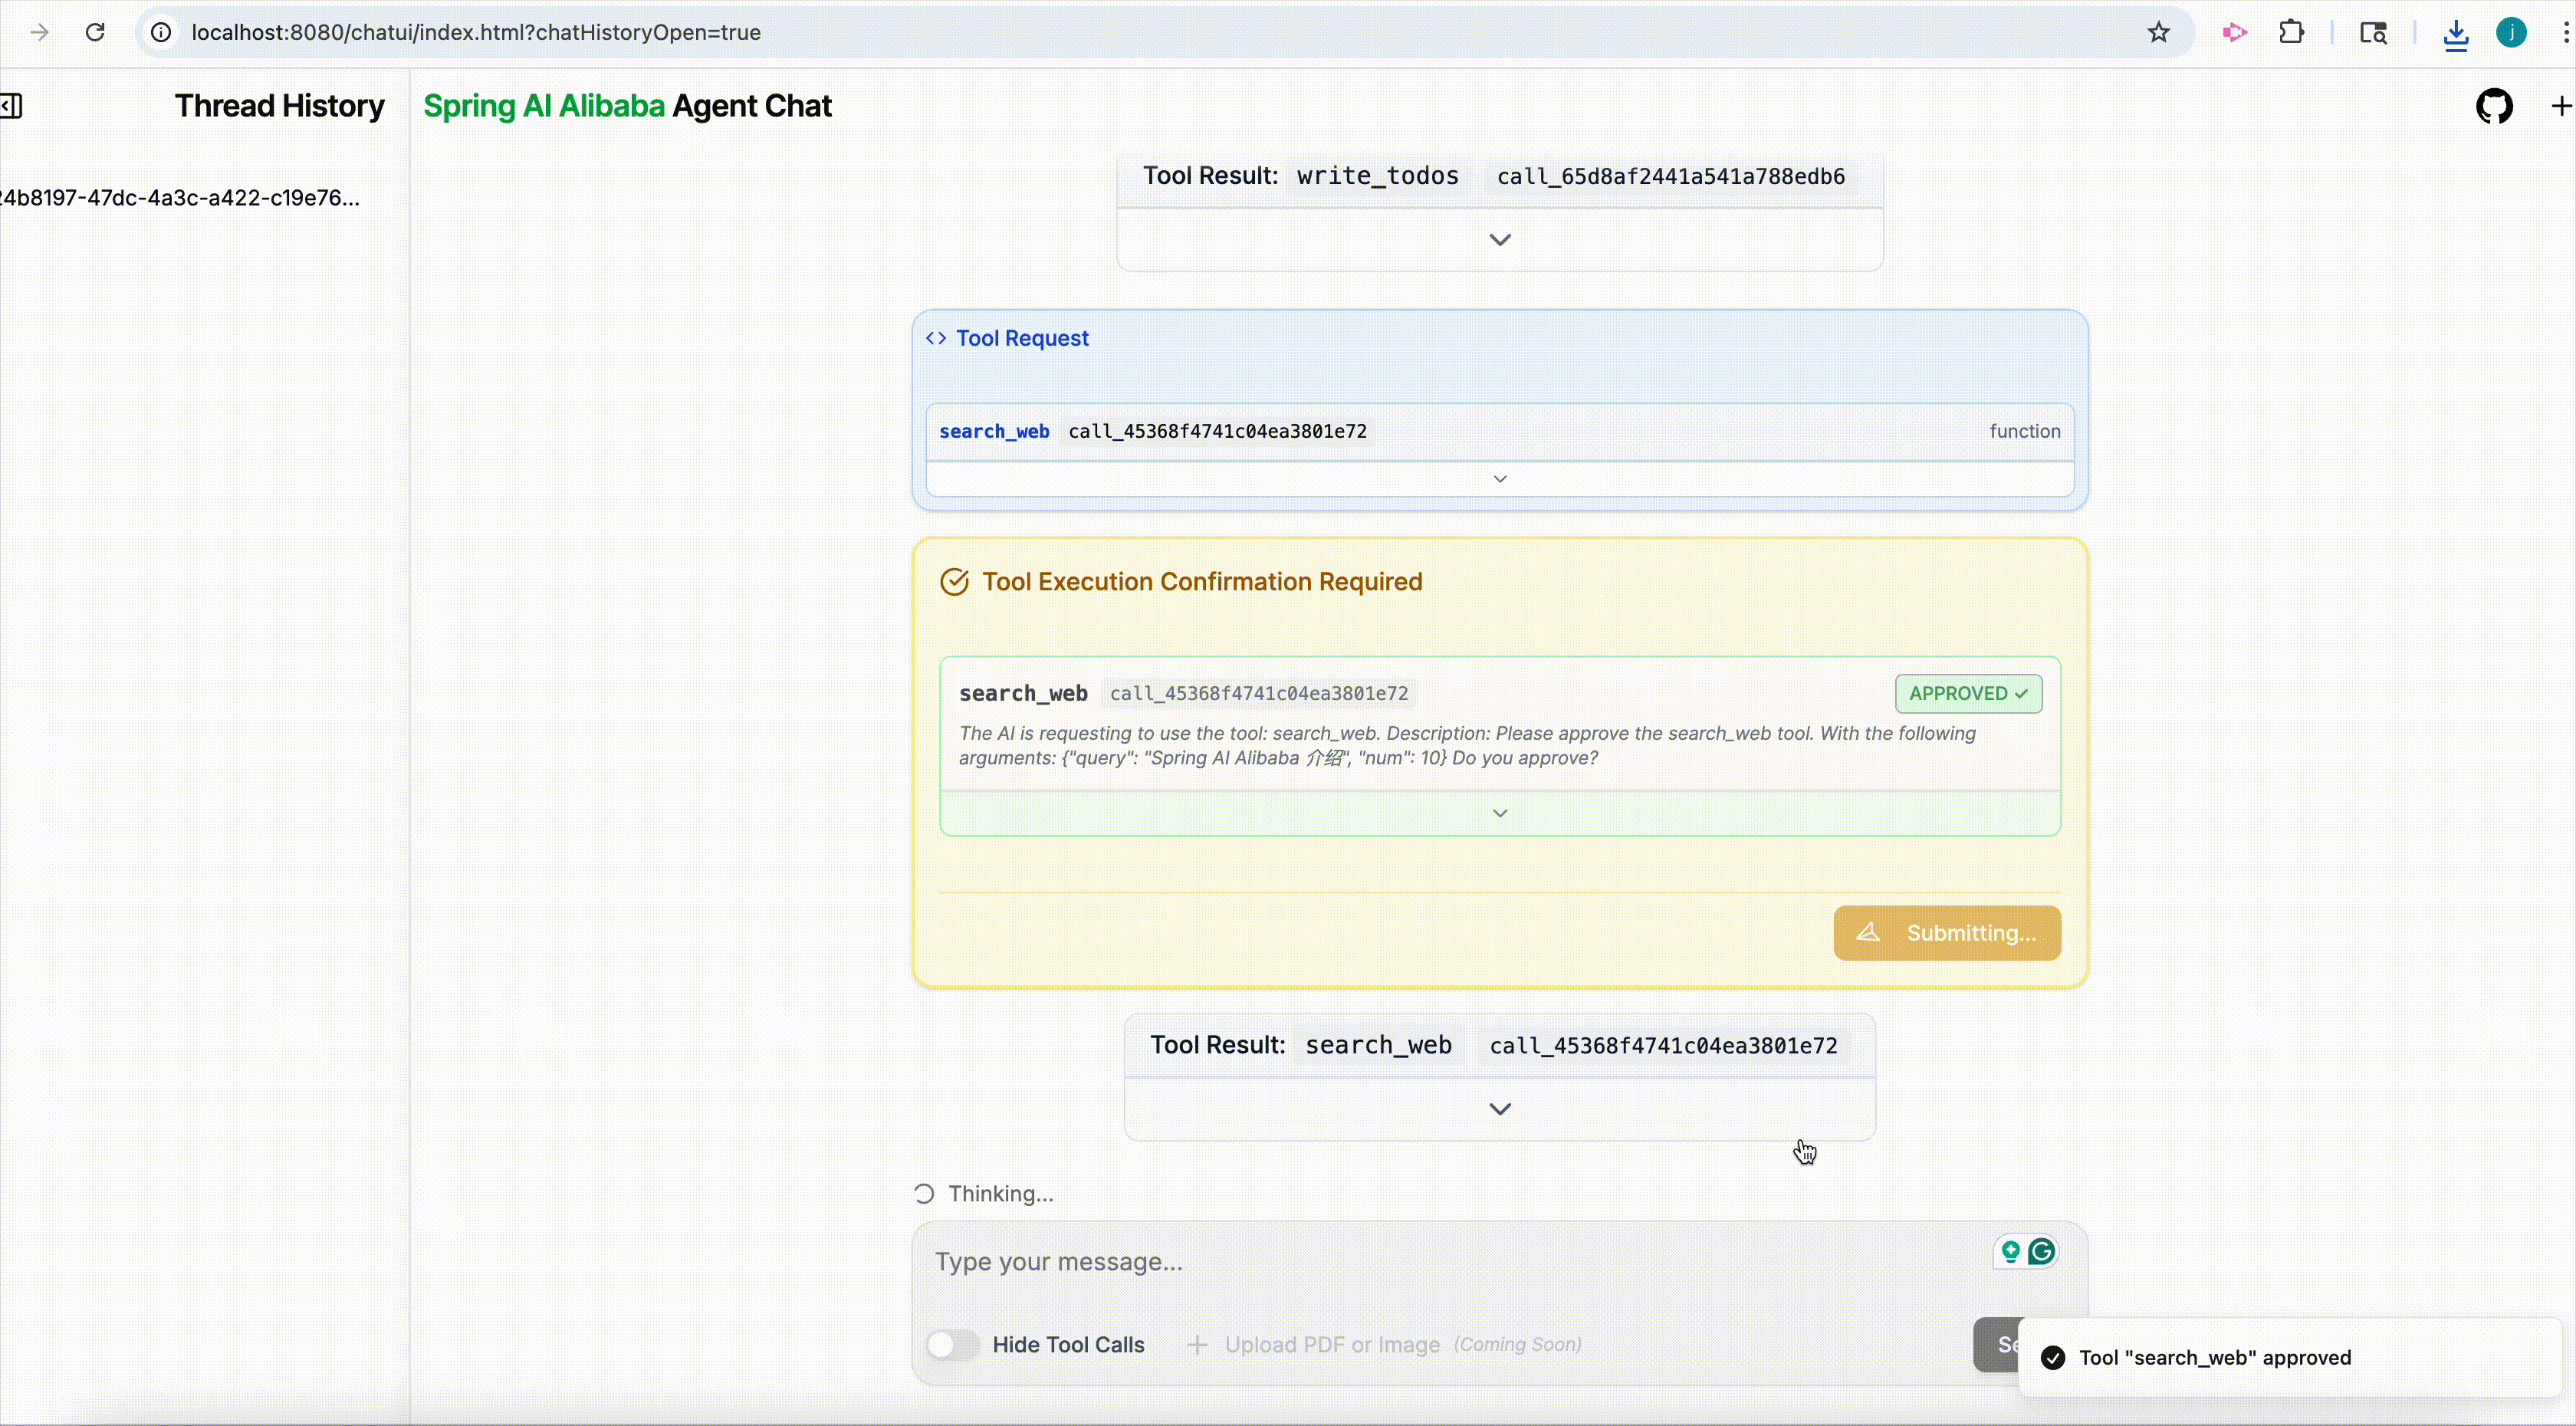Click the APPROVED status badge
This screenshot has height=1426, width=2576.
click(1966, 693)
